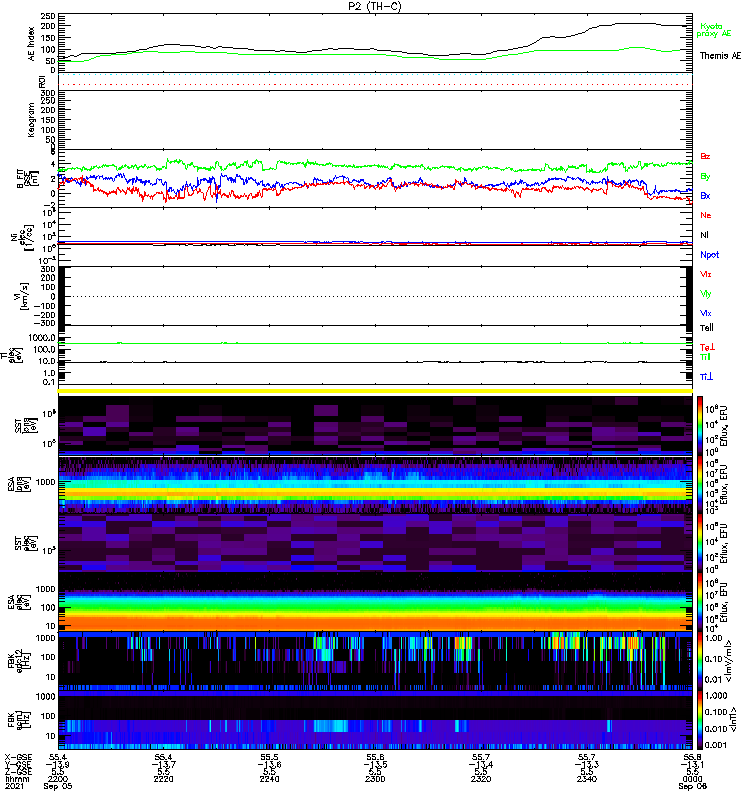Image resolution: width=750 pixels, height=800 pixels.
Task: Select the blue Vix velocity legend label
Action: pos(706,313)
